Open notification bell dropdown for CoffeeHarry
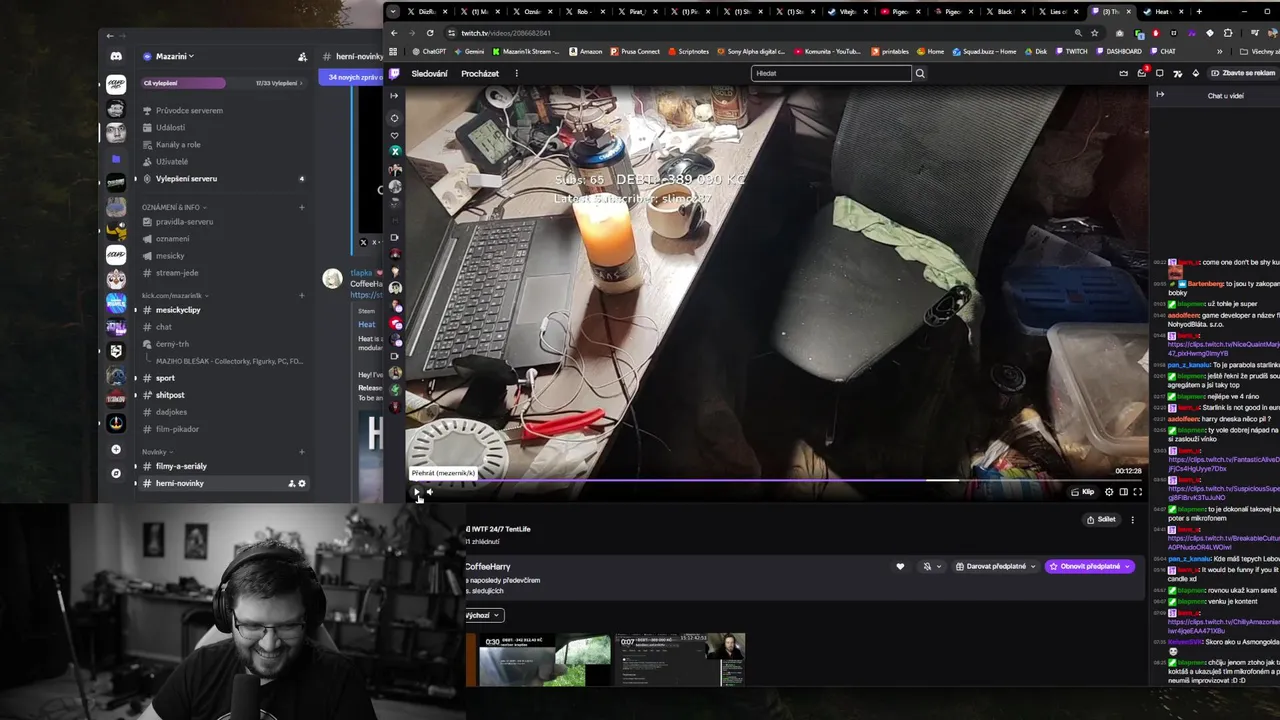 point(931,566)
